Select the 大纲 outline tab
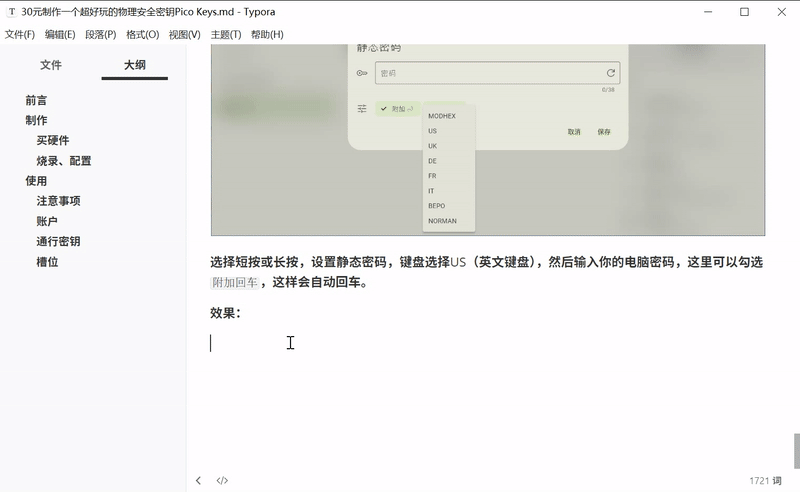The image size is (800, 492). 134,65
